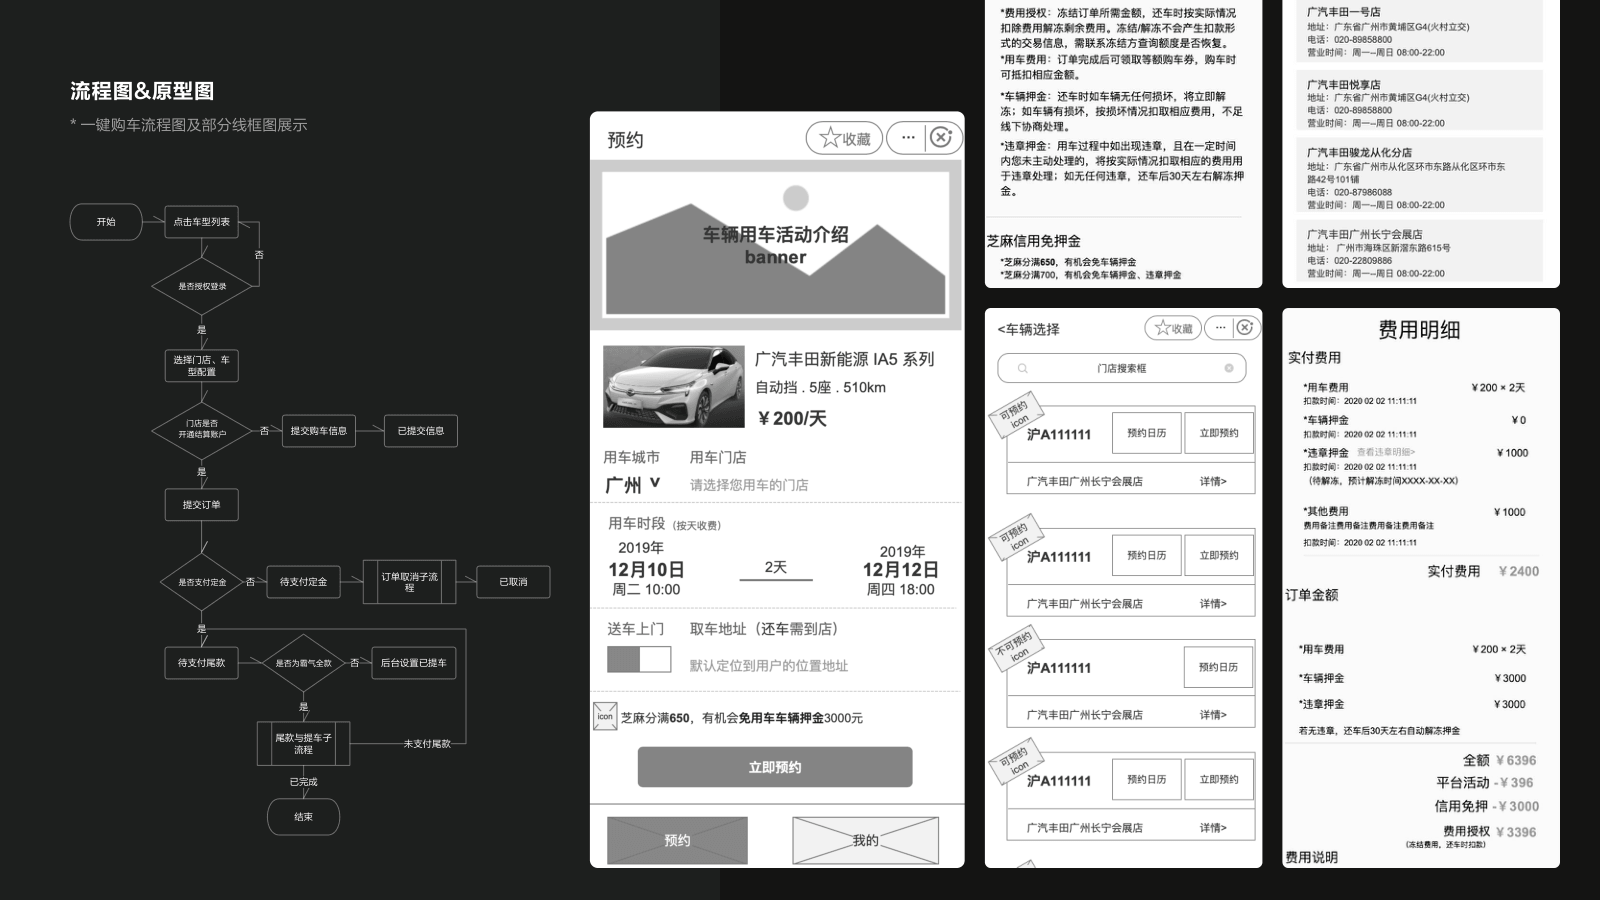Image resolution: width=1600 pixels, height=900 pixels.
Task: Click the 是否授权登录 decision diamond
Action: pos(203,286)
